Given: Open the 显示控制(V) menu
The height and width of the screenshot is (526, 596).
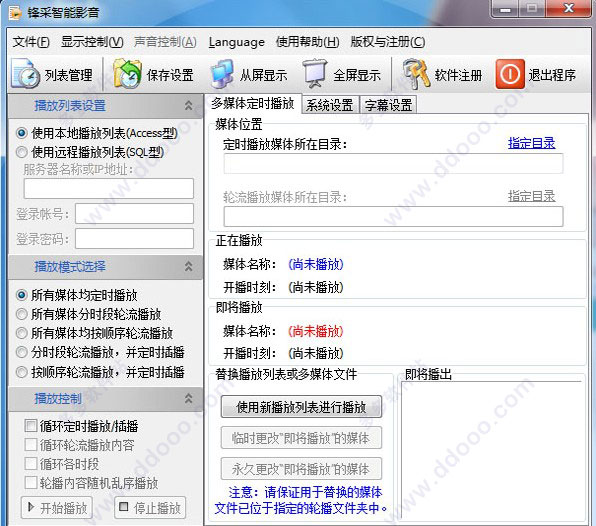Looking at the screenshot, I should point(92,42).
